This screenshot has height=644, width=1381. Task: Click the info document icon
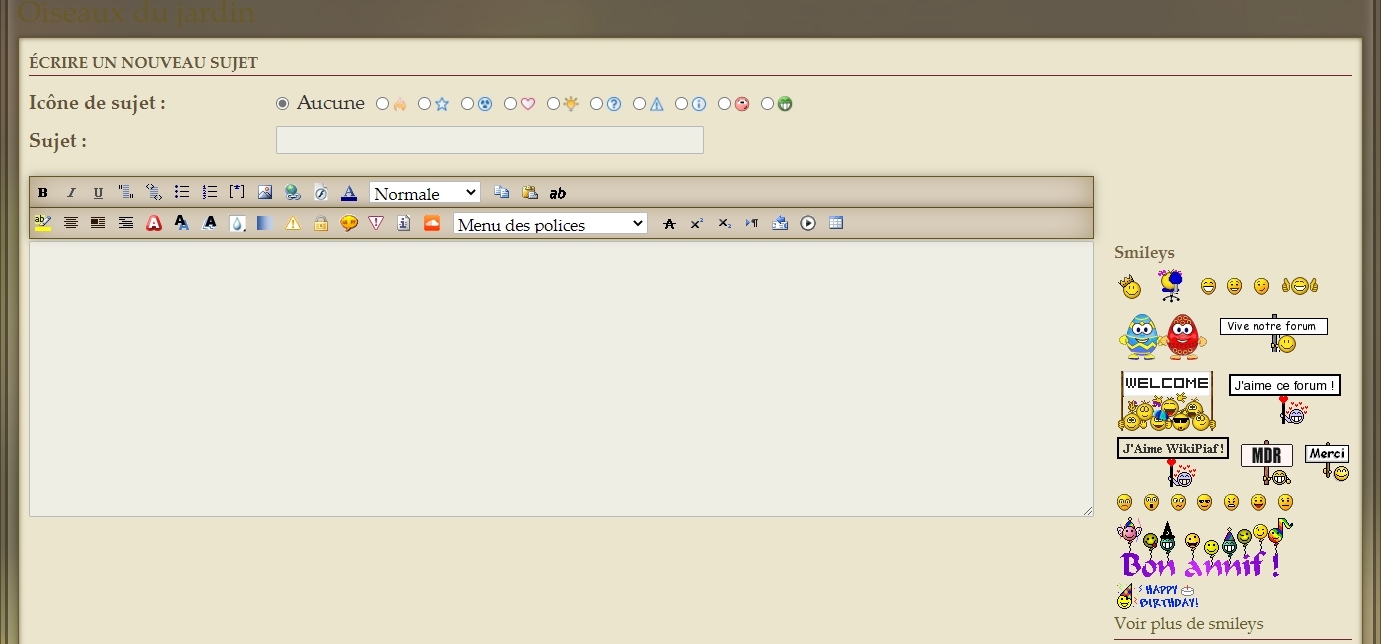(x=404, y=223)
